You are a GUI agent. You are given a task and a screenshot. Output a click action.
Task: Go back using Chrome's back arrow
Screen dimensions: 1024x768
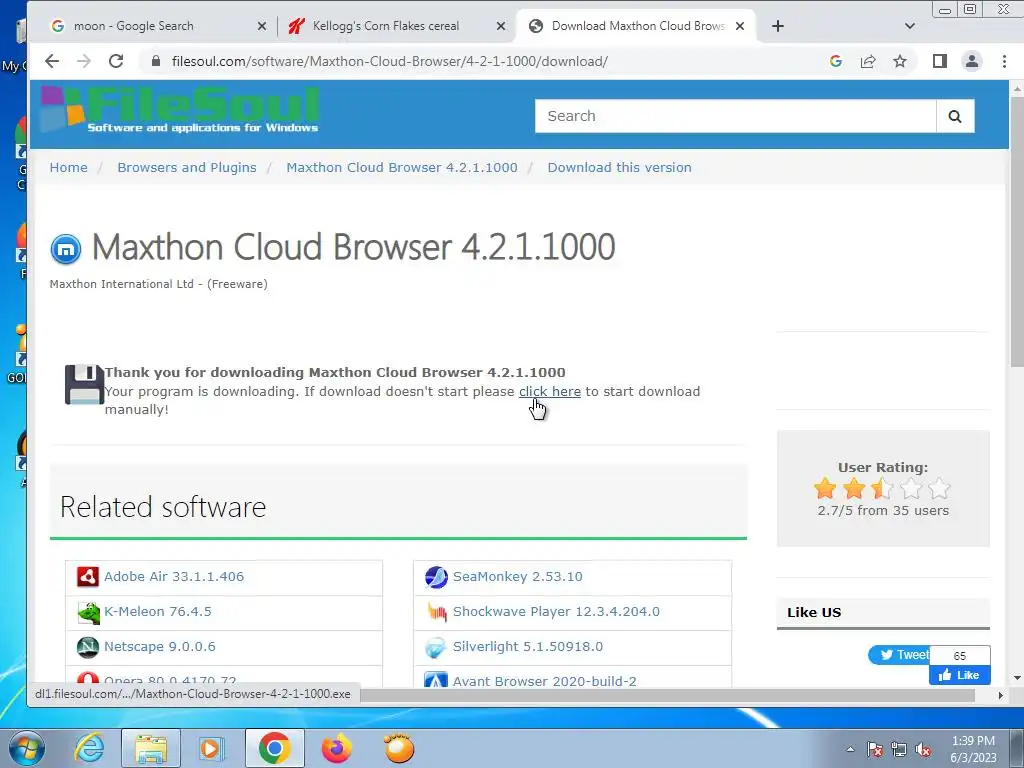[52, 61]
